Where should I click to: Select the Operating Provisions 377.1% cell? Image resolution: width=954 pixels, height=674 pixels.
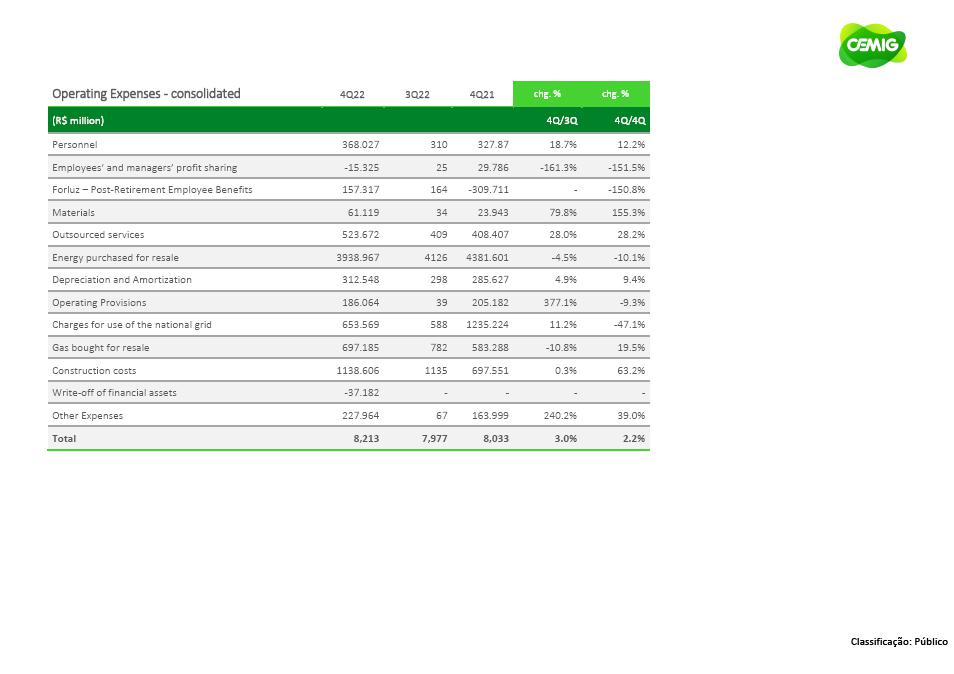560,302
